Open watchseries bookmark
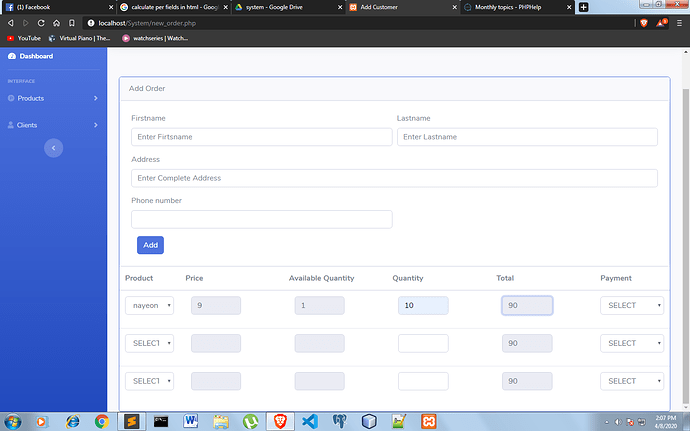 tap(155, 38)
